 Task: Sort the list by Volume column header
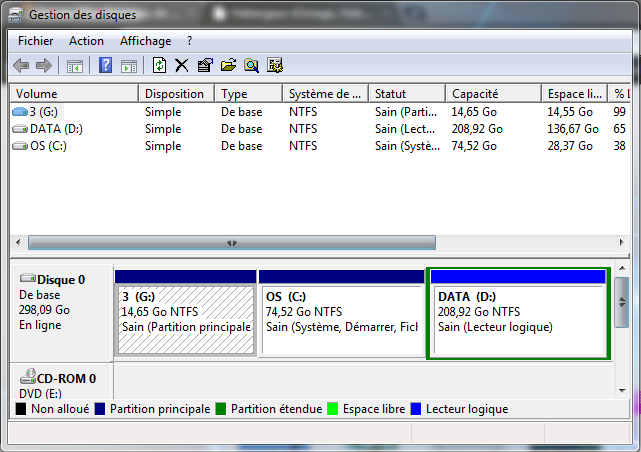coord(72,93)
